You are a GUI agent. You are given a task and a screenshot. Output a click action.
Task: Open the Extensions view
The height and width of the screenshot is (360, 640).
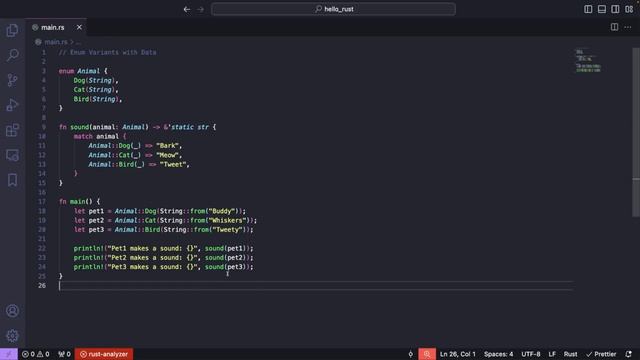[x=12, y=130]
